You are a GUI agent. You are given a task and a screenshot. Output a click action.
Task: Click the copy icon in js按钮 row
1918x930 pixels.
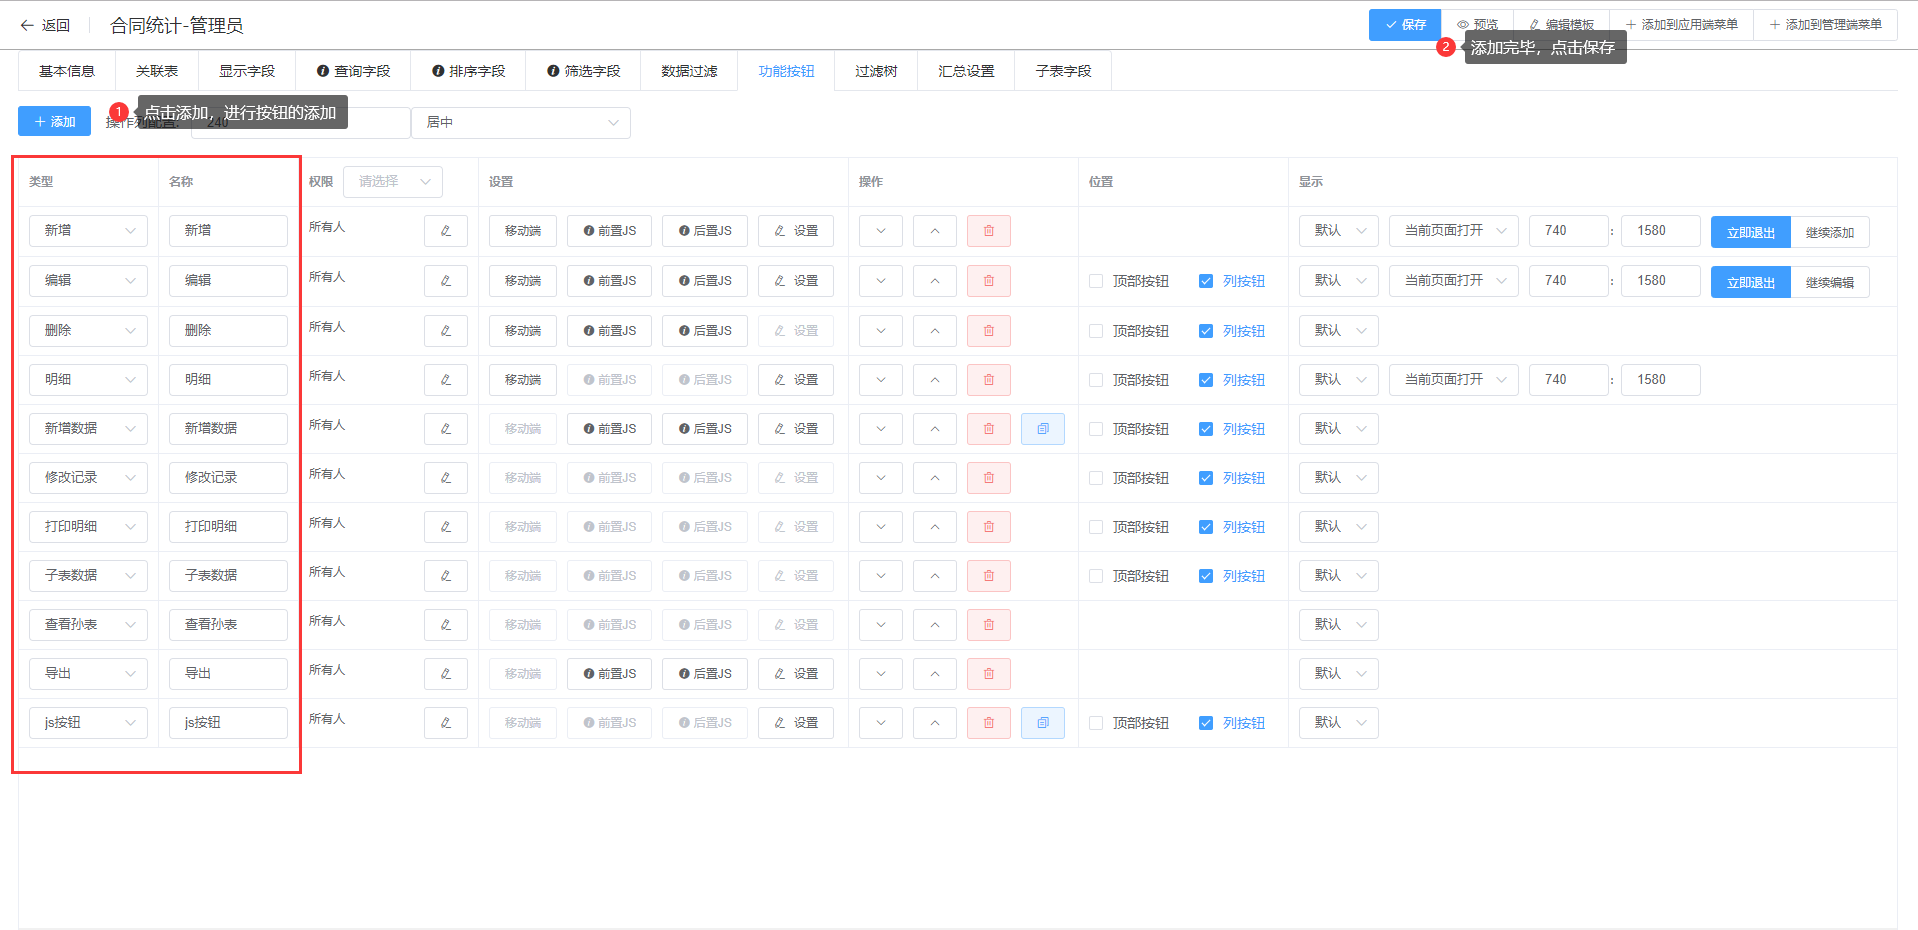1042,723
